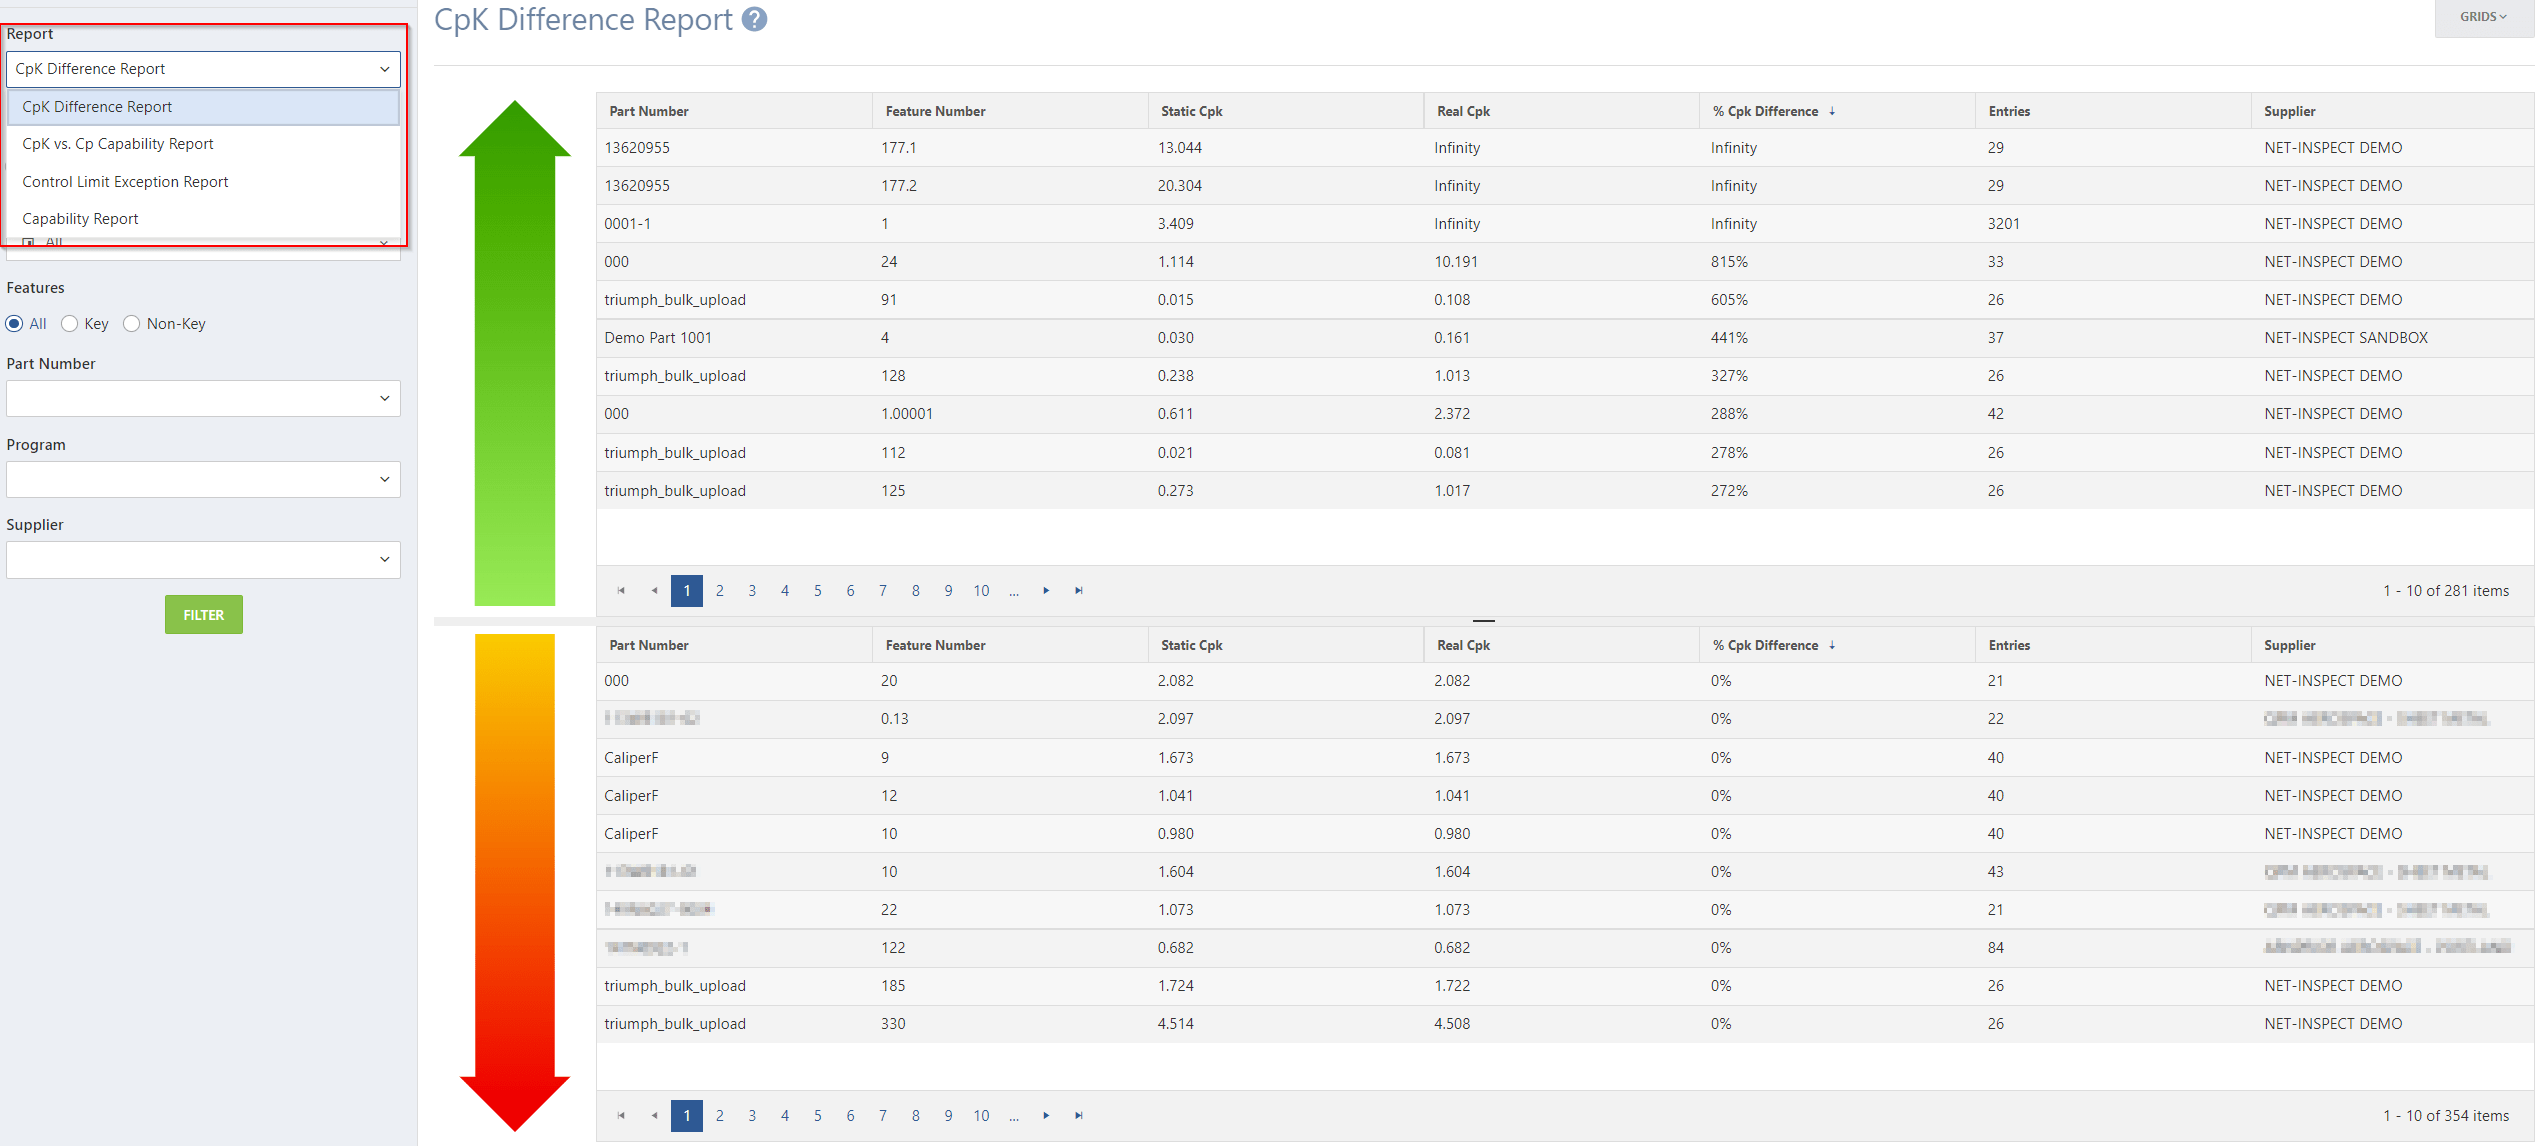Viewport: 2542px width, 1146px height.
Task: Select Capability Report from the Report list
Action: [80, 218]
